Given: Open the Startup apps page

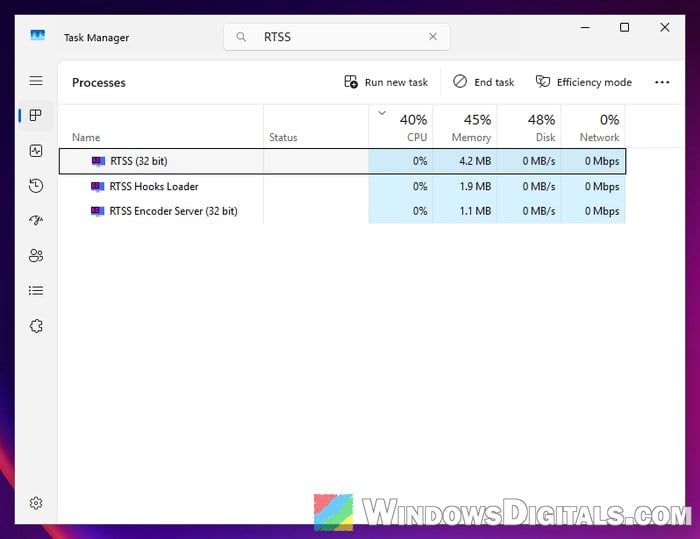Looking at the screenshot, I should [36, 221].
